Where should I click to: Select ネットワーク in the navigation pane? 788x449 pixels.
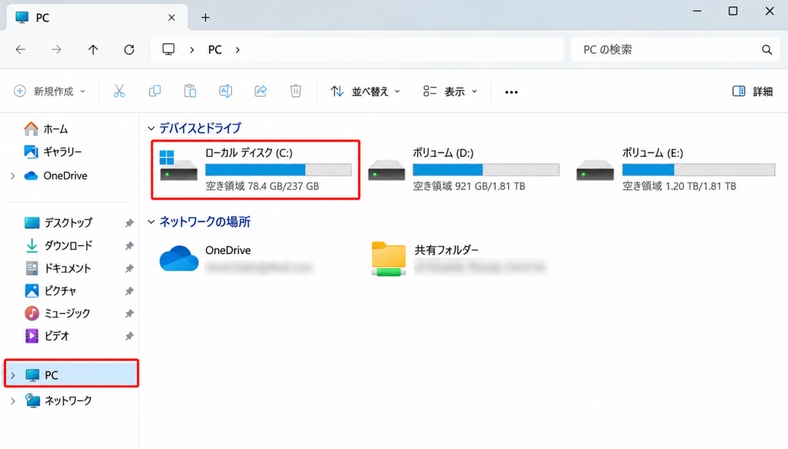click(59, 400)
